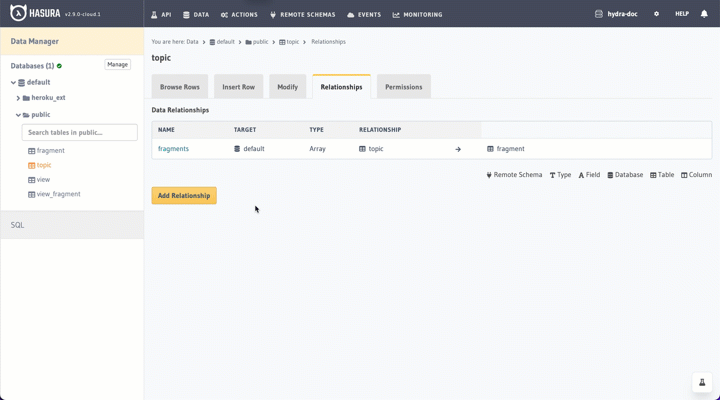The image size is (720, 400).
Task: Click the relationship arrow icon
Action: [x=458, y=149]
